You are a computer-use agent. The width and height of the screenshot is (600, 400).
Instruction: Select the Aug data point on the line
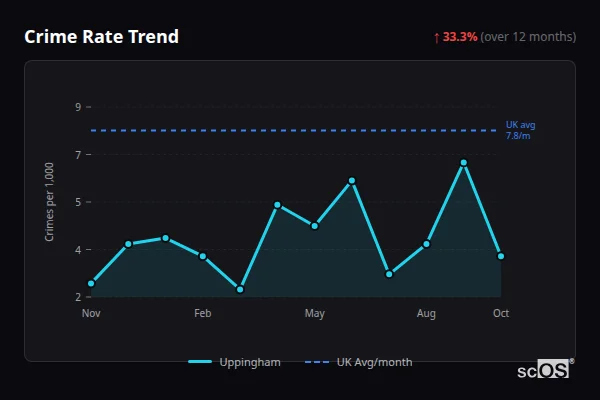click(426, 244)
